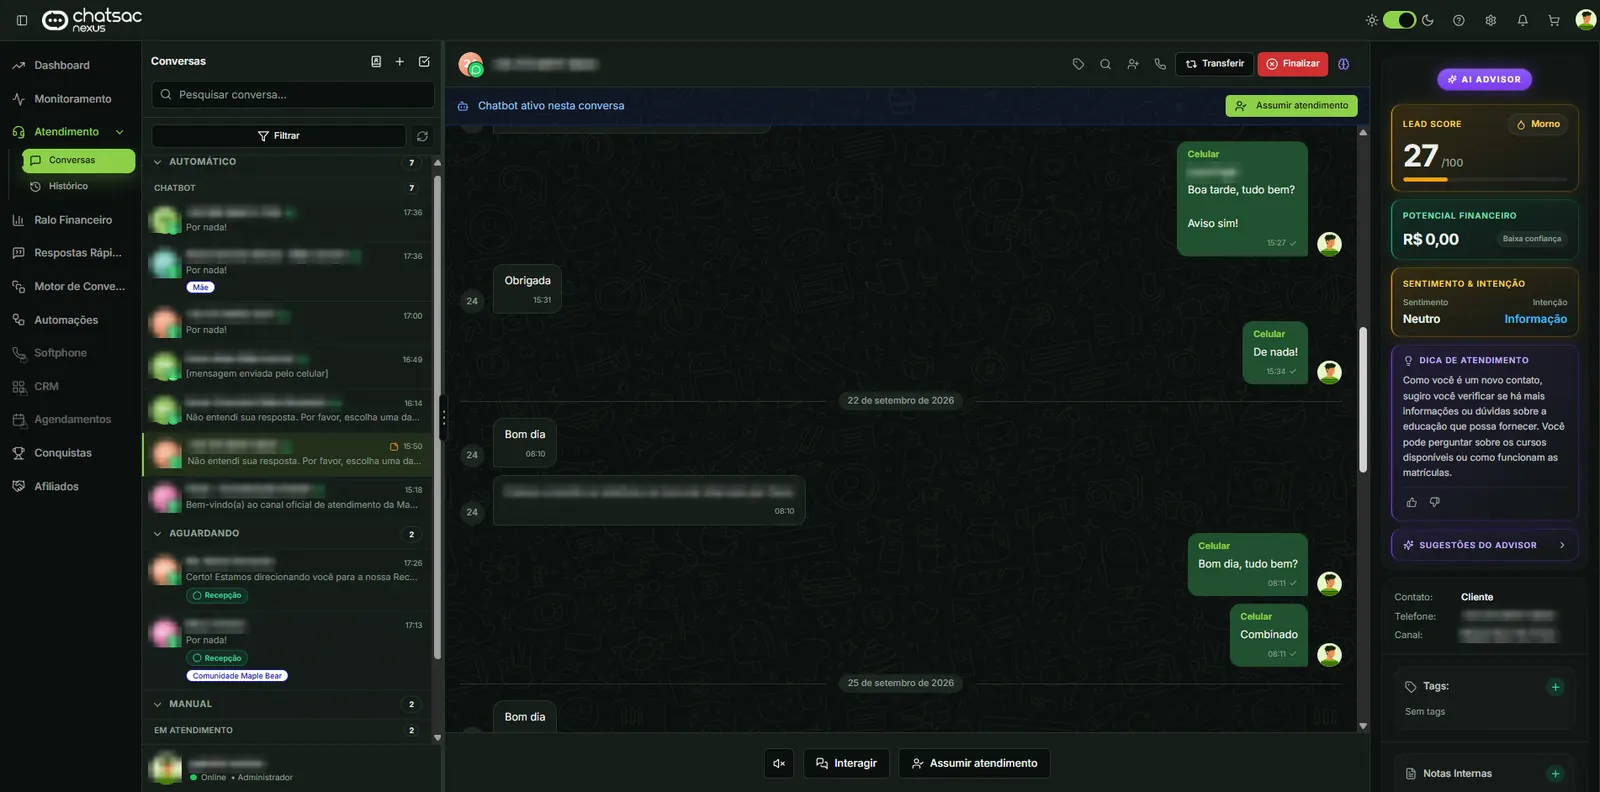This screenshot has height=792, width=1600.
Task: Open notifications bell
Action: click(1523, 20)
